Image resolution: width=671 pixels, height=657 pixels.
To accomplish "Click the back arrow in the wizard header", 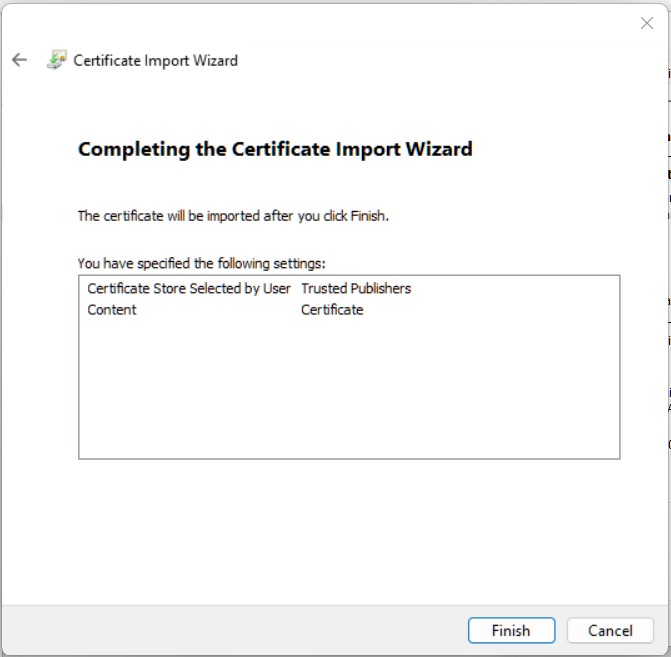I will coord(19,60).
